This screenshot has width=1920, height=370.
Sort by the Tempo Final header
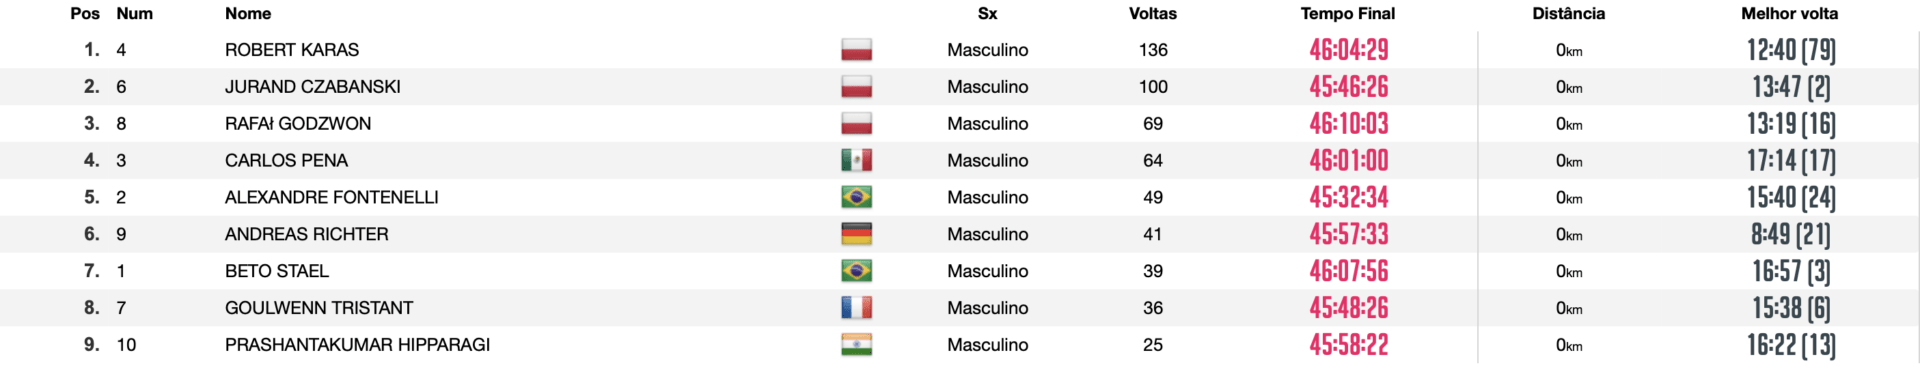point(1348,14)
